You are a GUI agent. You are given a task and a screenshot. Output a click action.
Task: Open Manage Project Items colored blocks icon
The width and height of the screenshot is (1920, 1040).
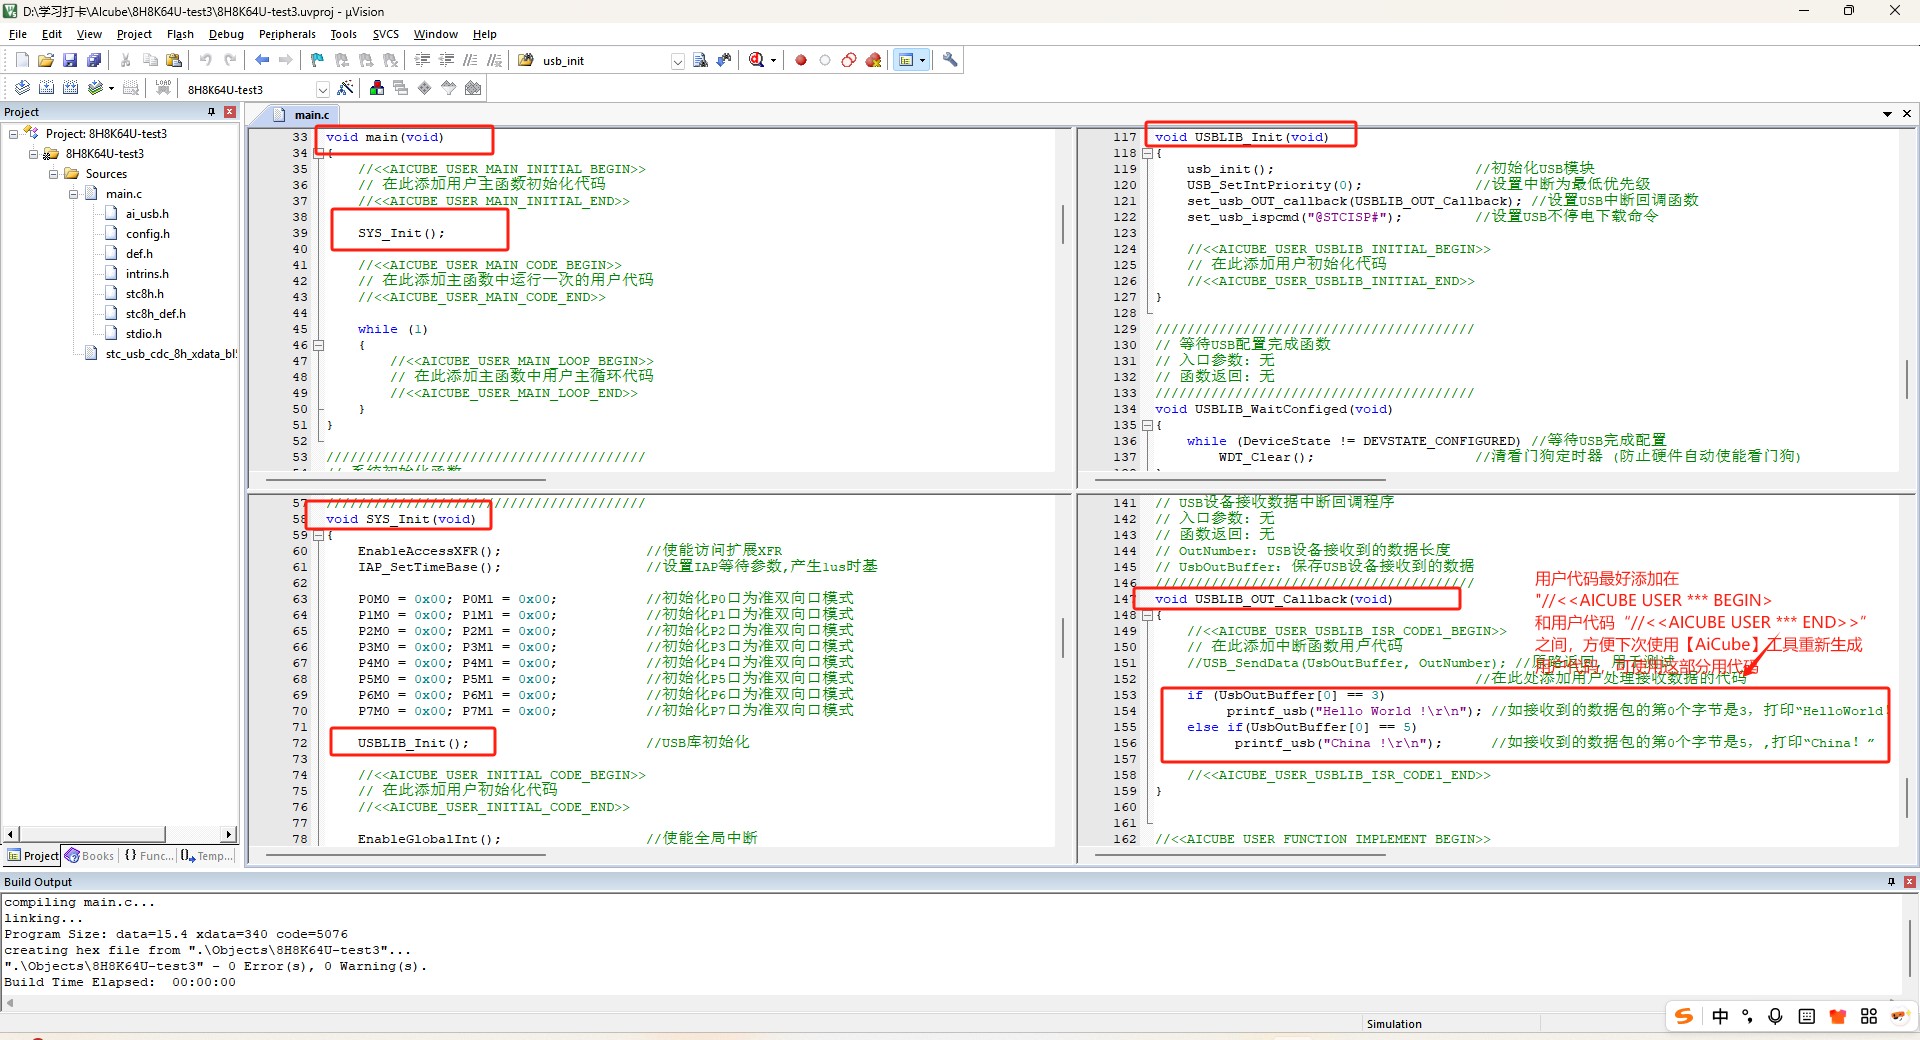point(377,88)
